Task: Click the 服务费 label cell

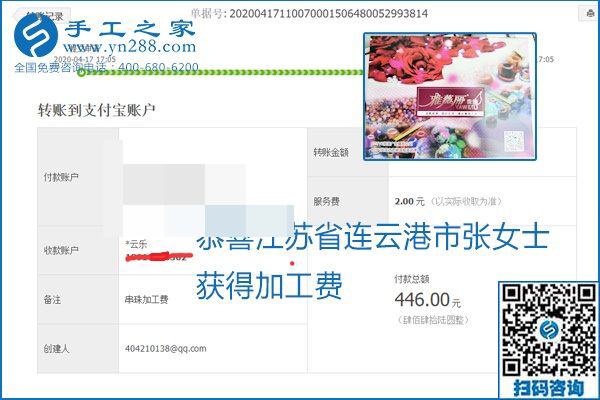Action: (x=347, y=201)
